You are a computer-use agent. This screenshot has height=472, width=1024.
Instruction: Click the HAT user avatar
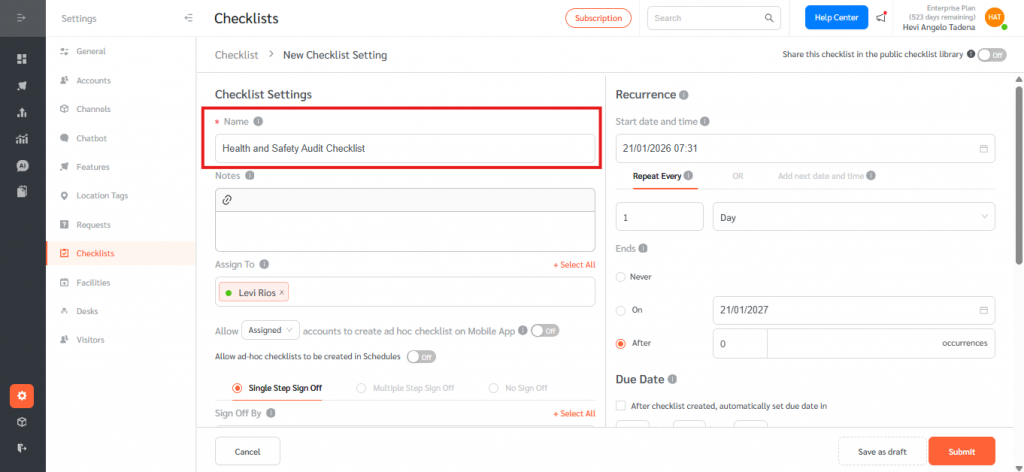[993, 17]
